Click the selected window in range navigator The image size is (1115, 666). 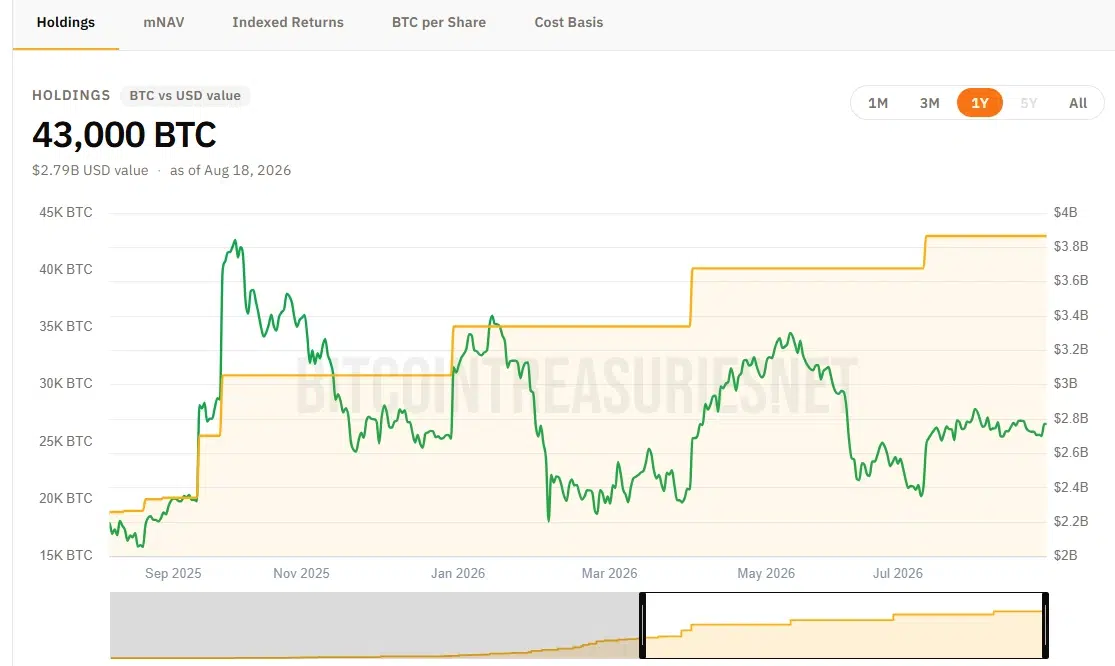click(844, 625)
